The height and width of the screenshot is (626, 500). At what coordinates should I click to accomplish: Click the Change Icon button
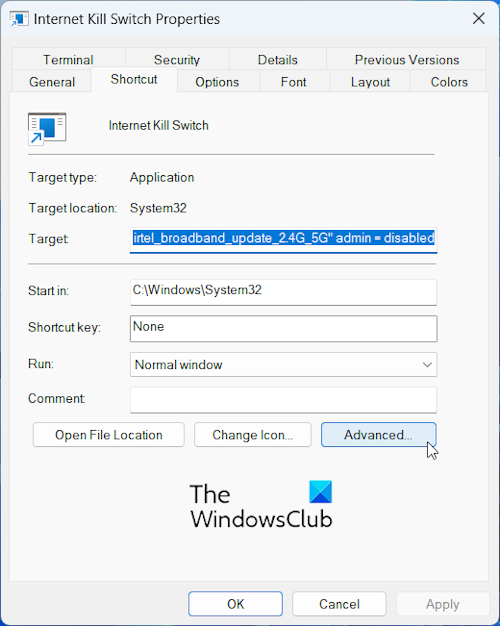[x=252, y=435]
